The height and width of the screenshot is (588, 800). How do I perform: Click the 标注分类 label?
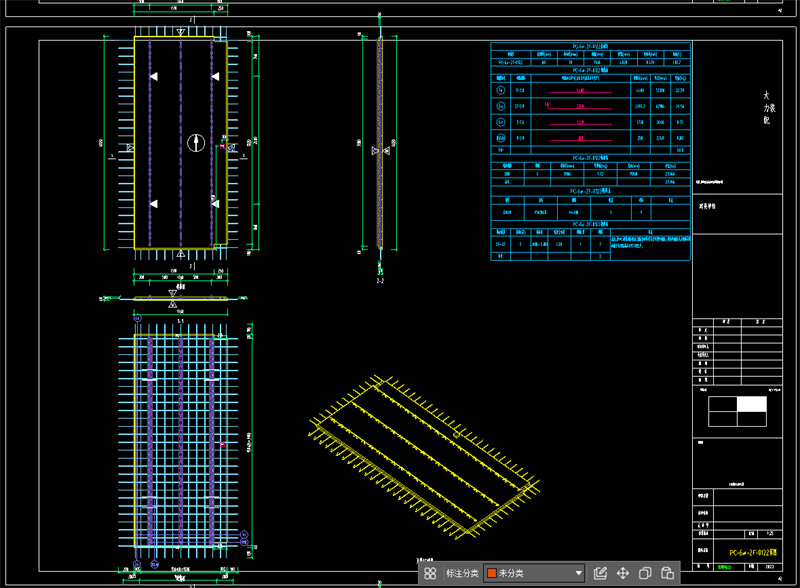click(462, 573)
